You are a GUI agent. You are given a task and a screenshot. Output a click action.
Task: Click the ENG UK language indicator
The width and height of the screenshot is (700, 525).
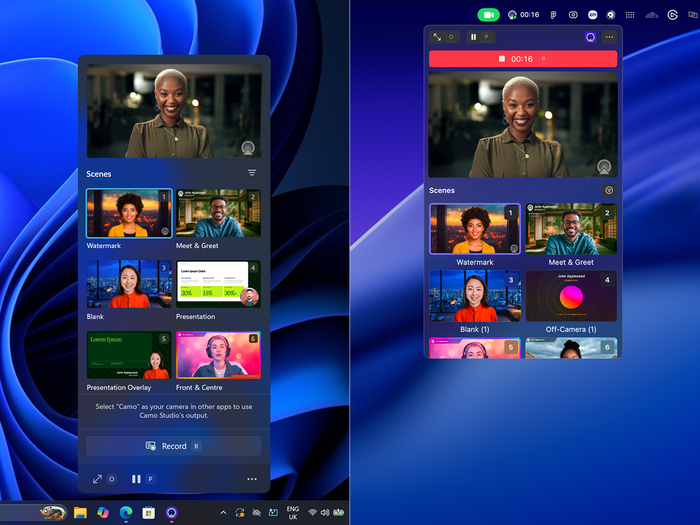point(293,512)
